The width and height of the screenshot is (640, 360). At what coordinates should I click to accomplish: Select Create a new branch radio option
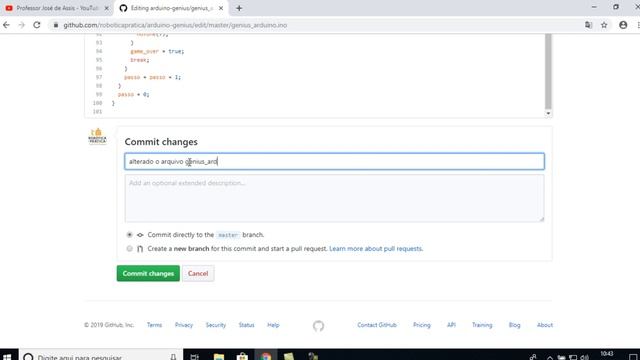click(129, 249)
